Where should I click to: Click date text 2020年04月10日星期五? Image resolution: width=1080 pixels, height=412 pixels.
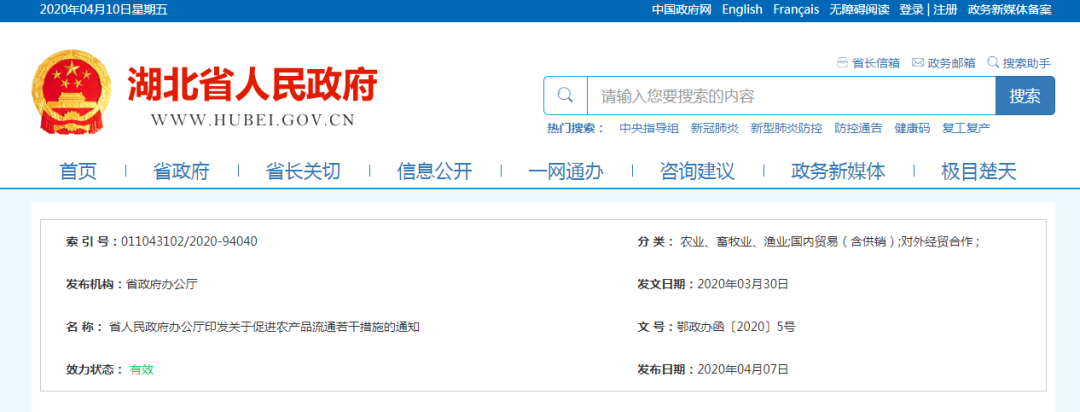coord(104,10)
